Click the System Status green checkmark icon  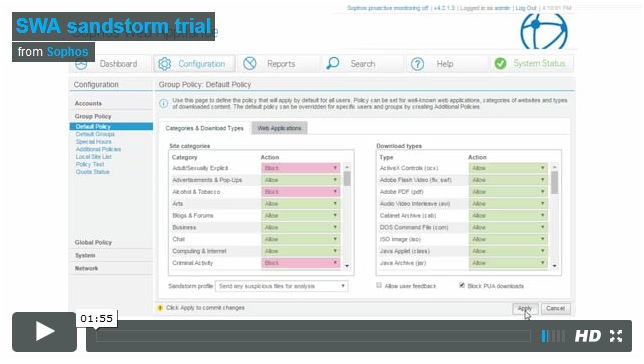pyautogui.click(x=500, y=63)
